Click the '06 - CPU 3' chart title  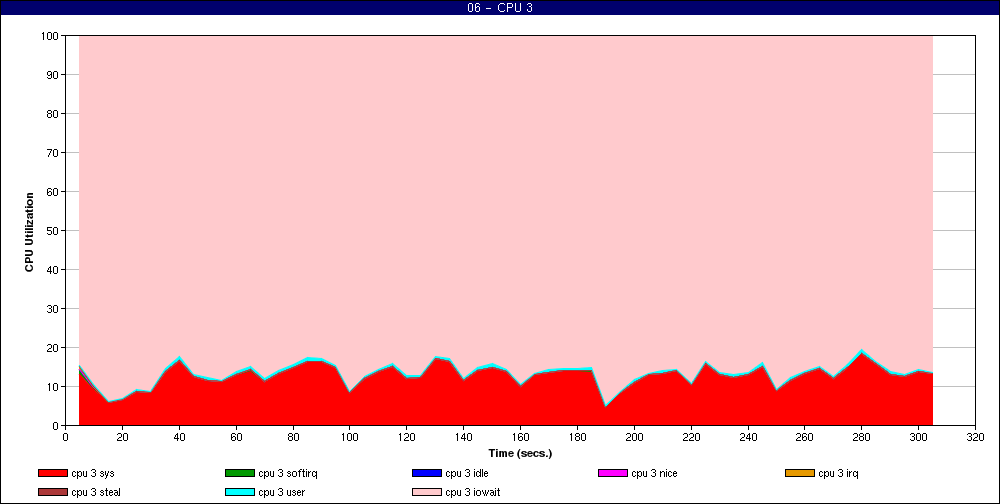[500, 8]
